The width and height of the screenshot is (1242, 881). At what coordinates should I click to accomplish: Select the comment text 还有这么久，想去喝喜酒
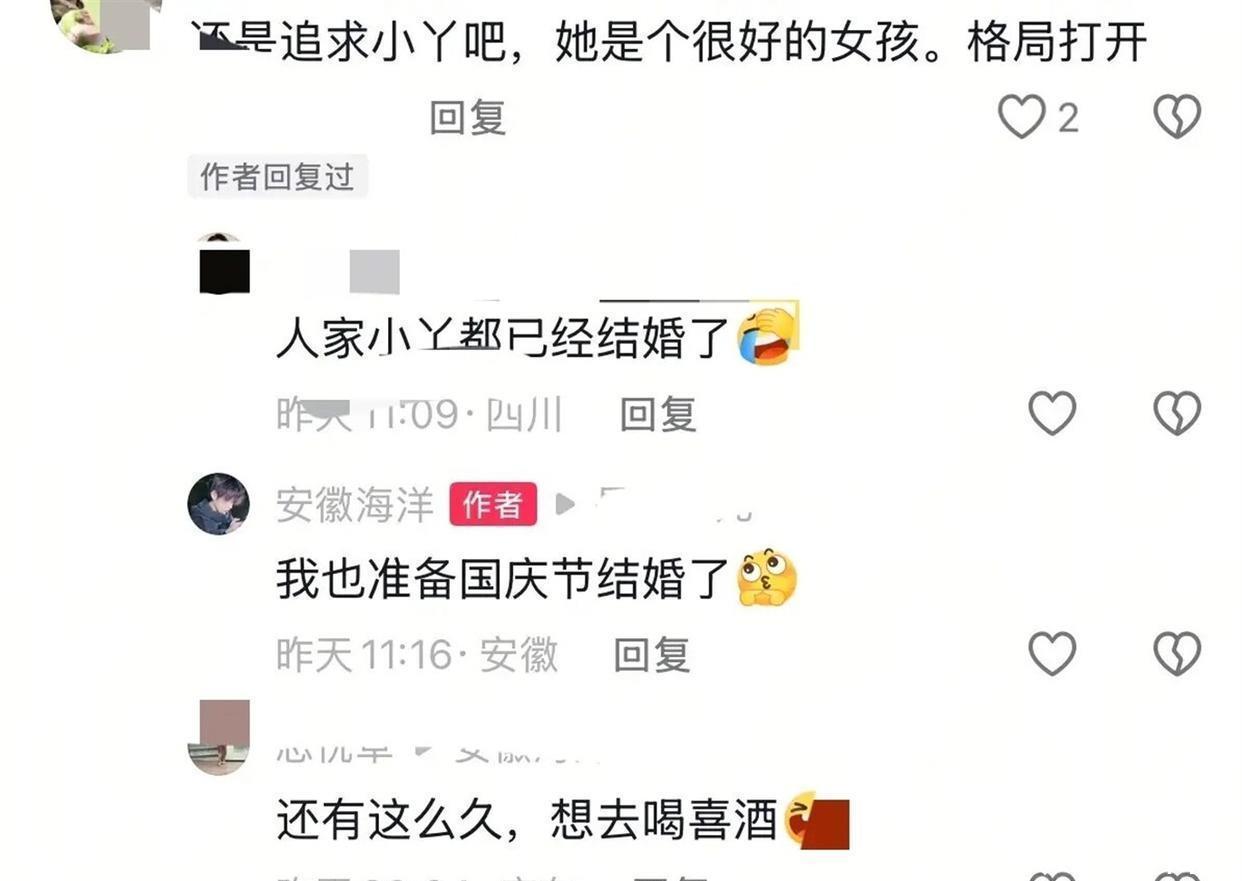527,822
